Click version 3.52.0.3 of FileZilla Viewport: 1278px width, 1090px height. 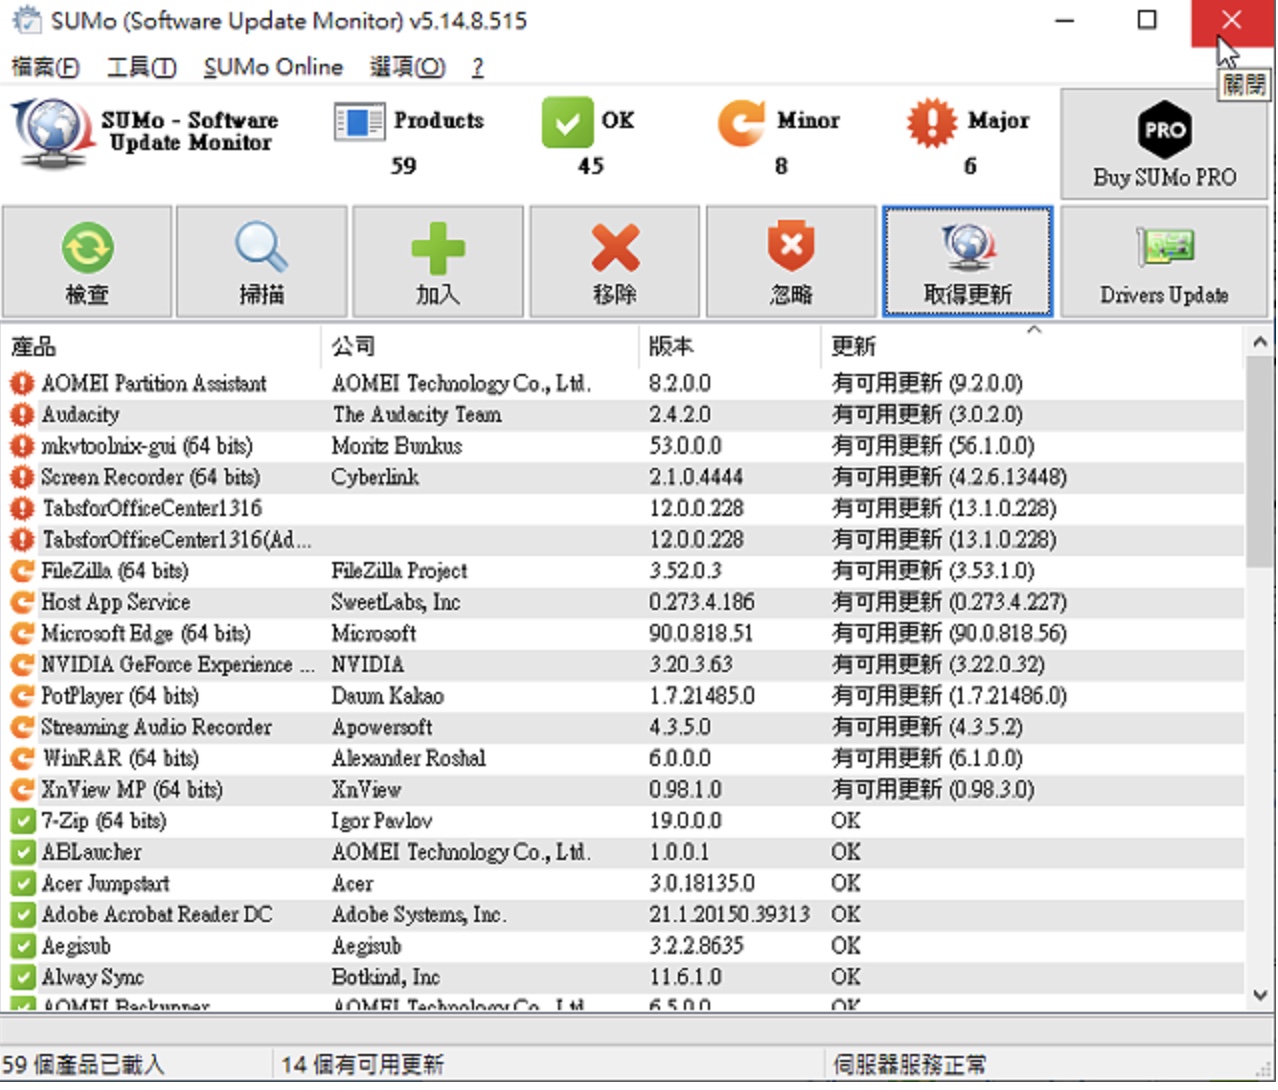[685, 572]
